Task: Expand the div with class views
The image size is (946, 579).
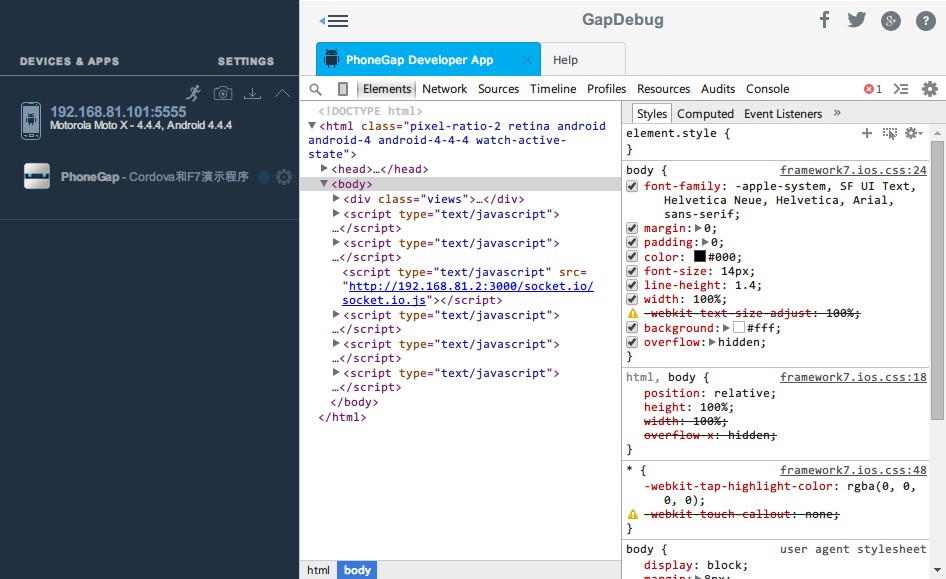Action: click(336, 198)
